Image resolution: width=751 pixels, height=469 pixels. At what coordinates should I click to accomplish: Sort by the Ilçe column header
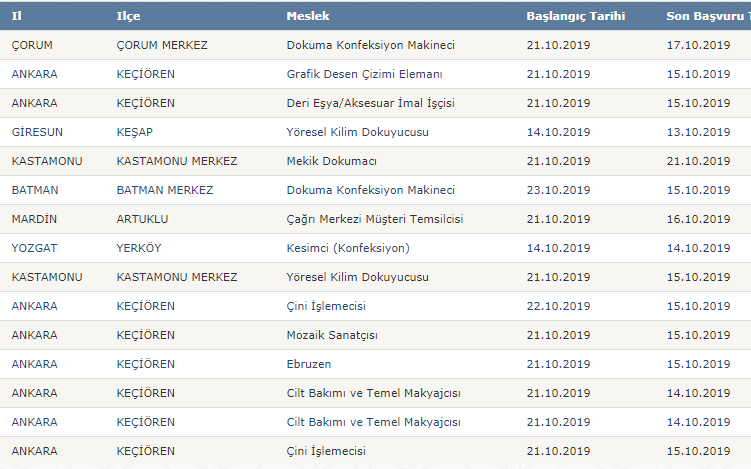tap(128, 16)
